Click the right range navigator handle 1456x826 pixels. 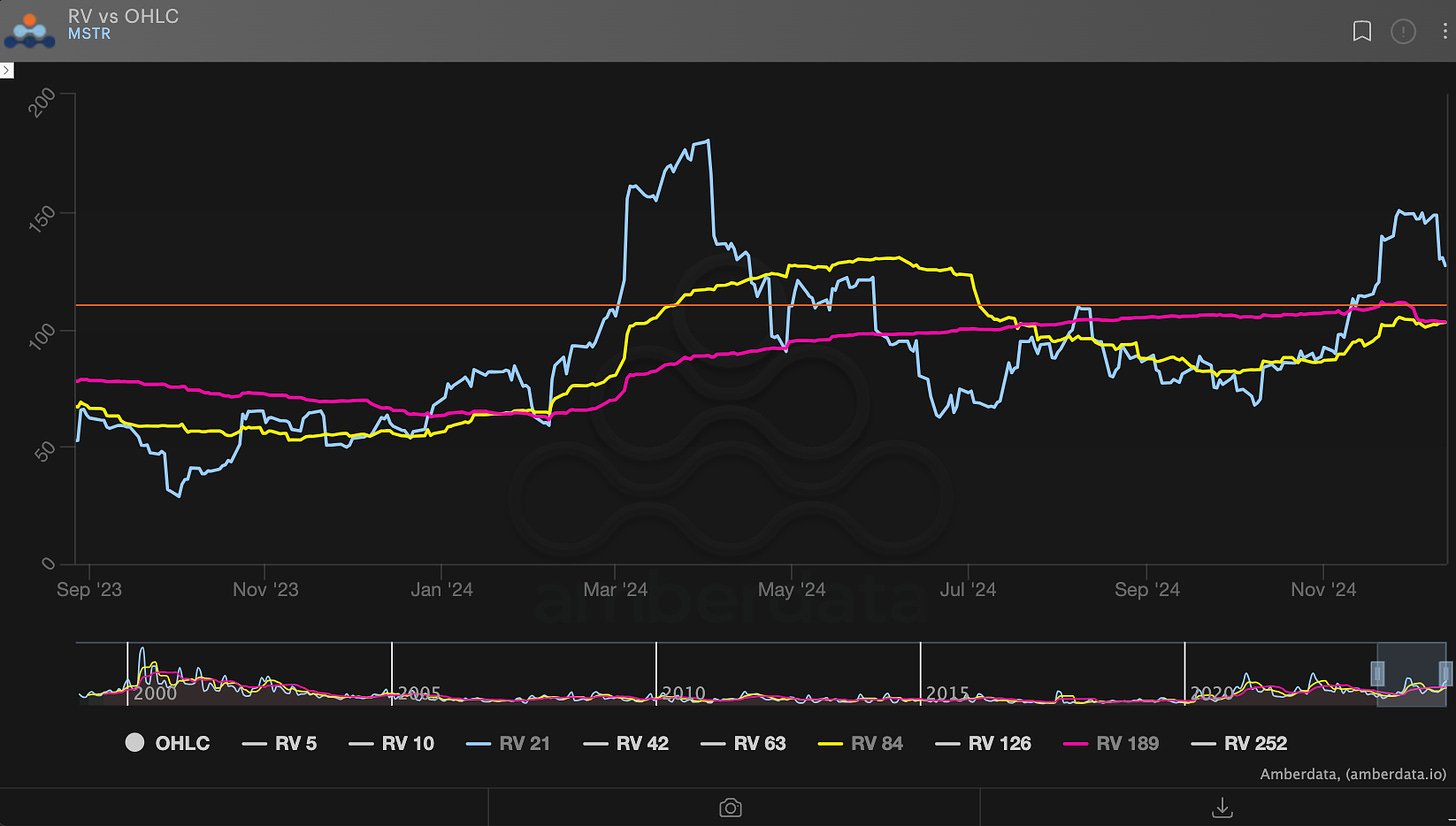coord(1445,673)
